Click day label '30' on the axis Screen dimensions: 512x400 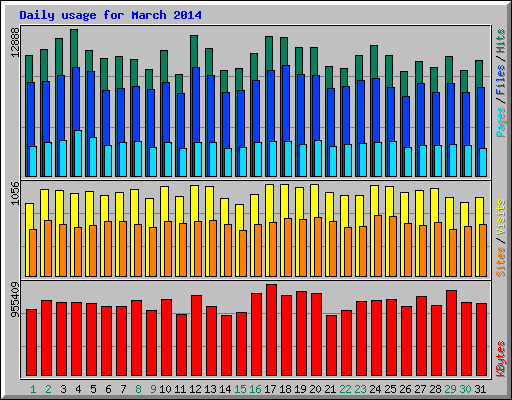(465, 389)
